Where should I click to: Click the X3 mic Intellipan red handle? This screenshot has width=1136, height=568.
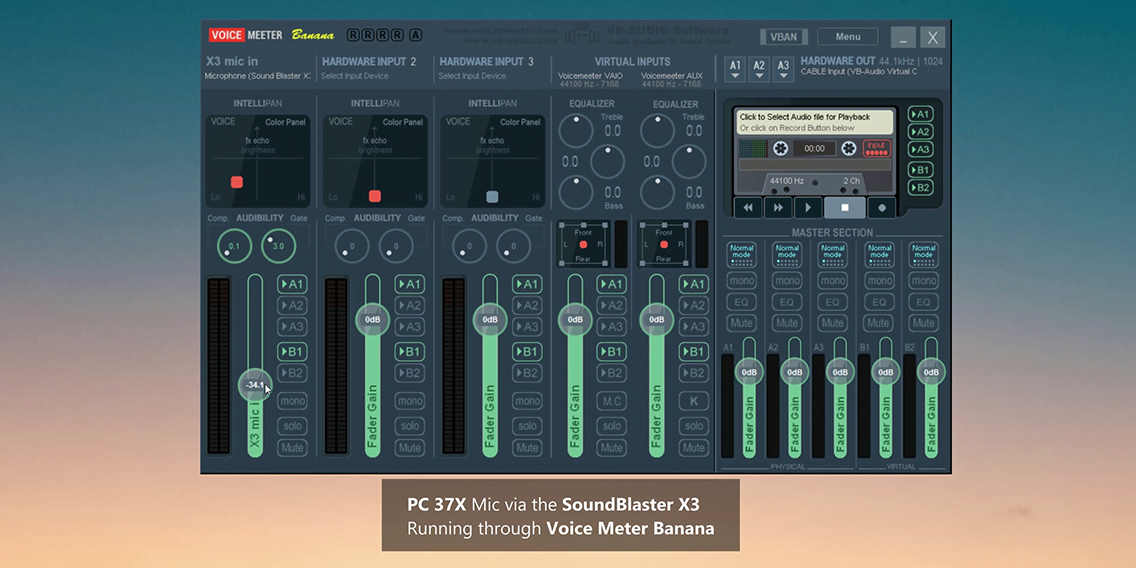(x=237, y=182)
